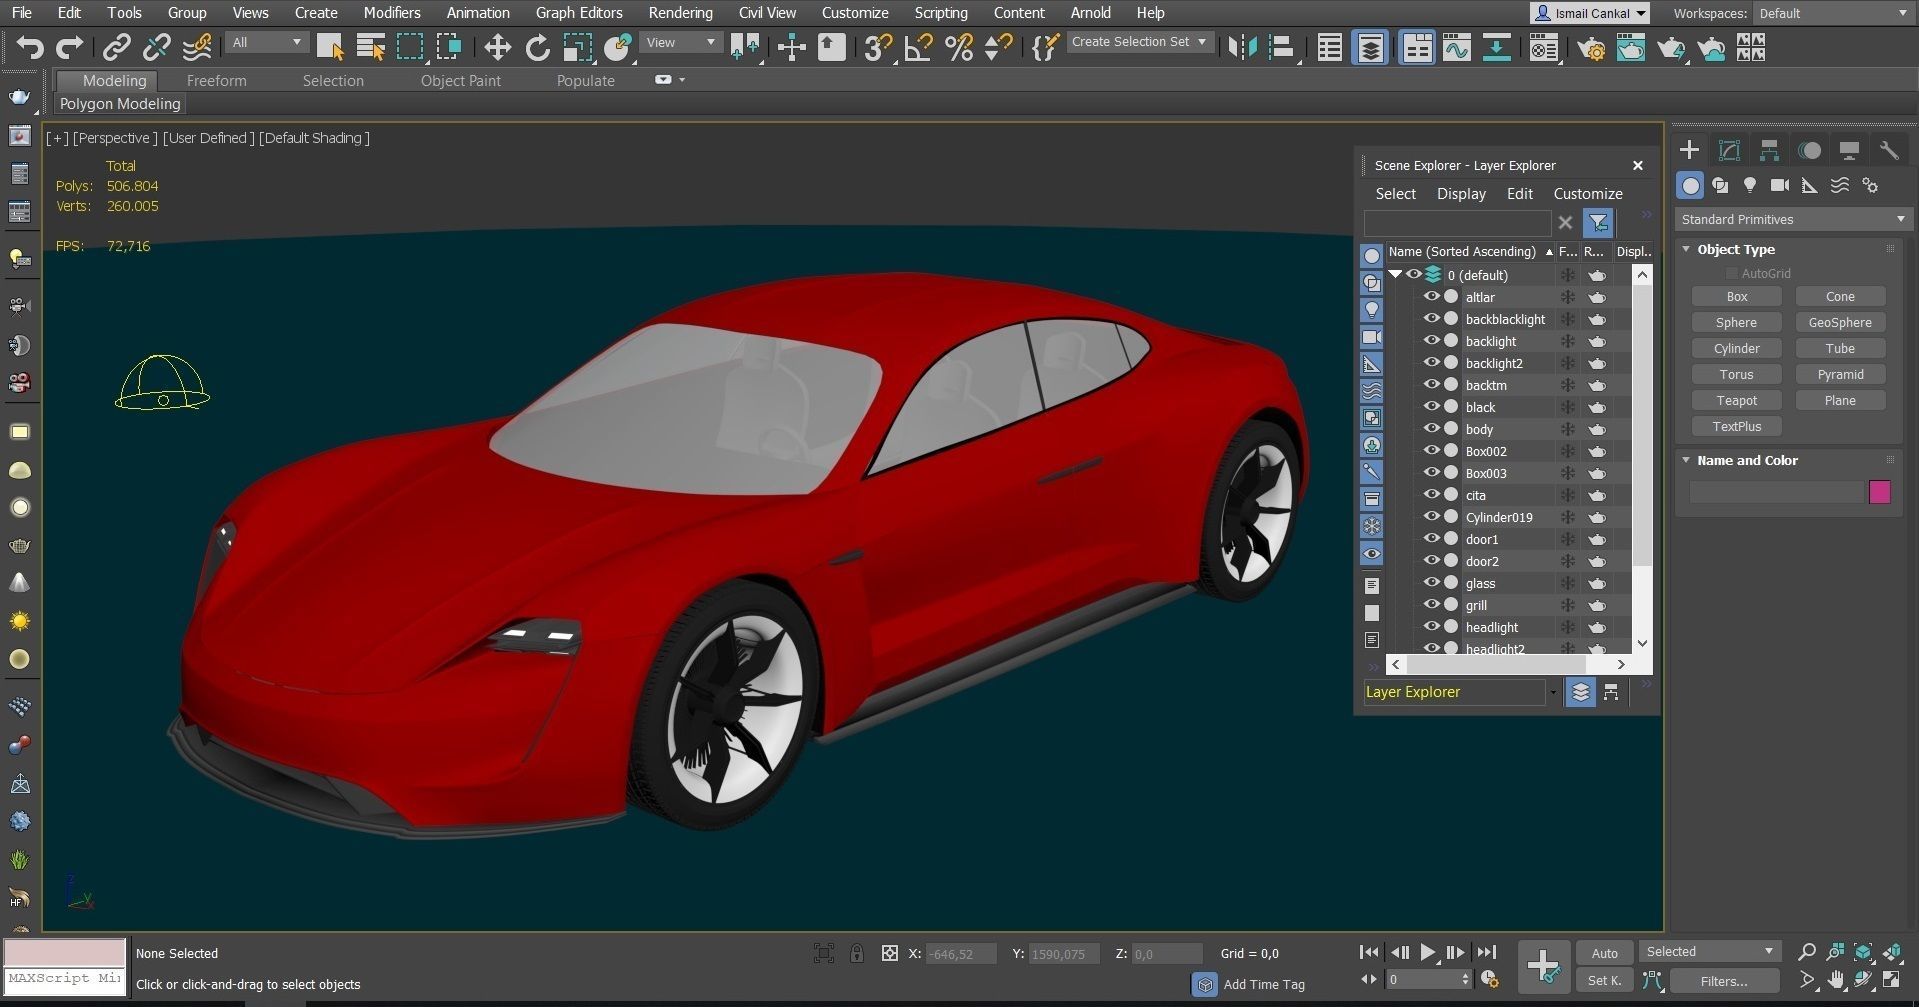Switch to Lights creation category
1919x1007 pixels.
1750,185
